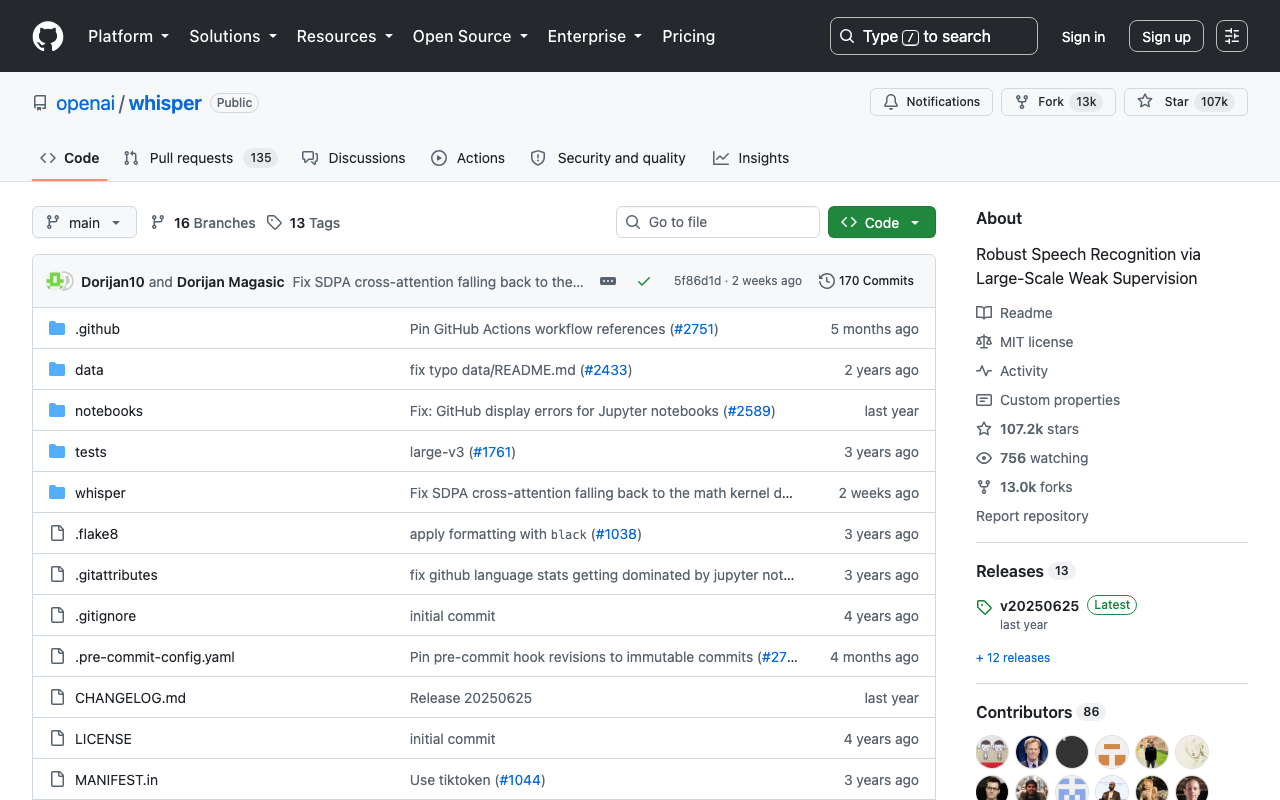Open the .github folder
The width and height of the screenshot is (1280, 800).
97,329
